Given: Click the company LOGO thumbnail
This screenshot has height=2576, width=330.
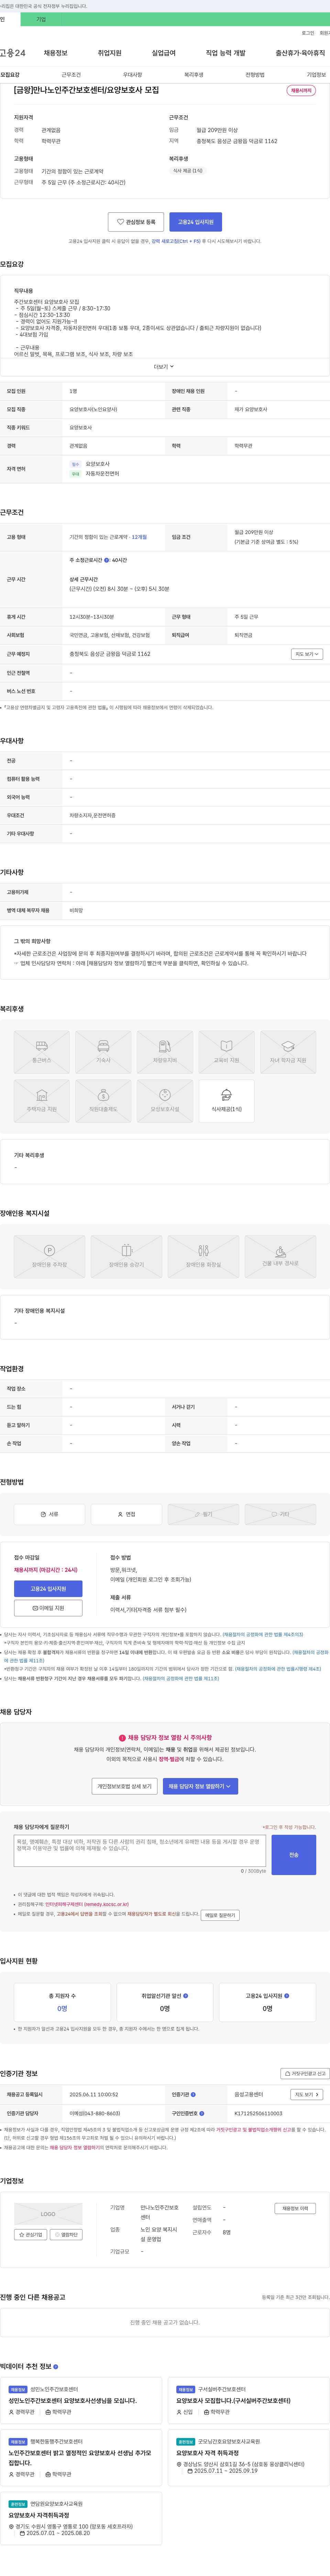Looking at the screenshot, I should [48, 2214].
